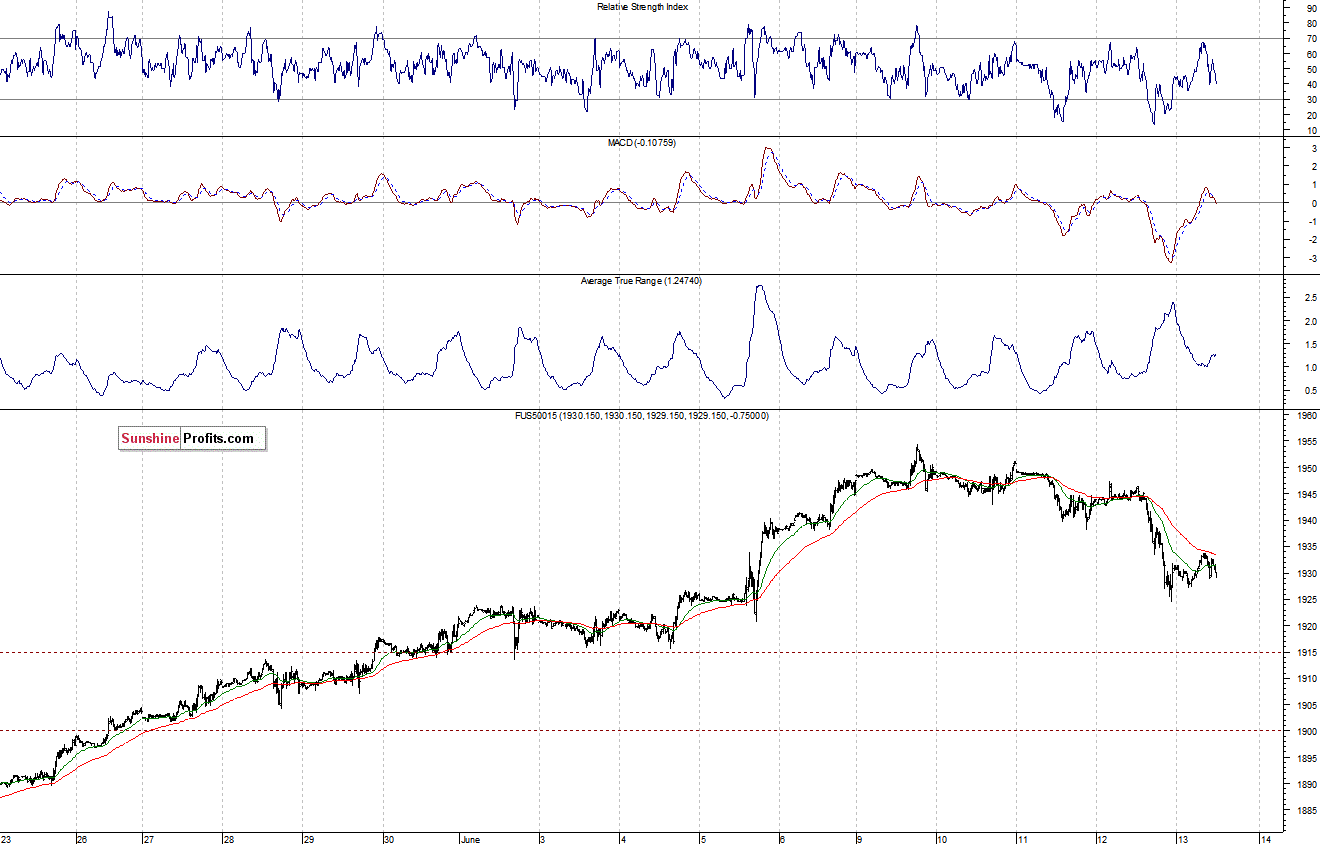Click the date label 11
The width and height of the screenshot is (1320, 844).
pos(1022,838)
